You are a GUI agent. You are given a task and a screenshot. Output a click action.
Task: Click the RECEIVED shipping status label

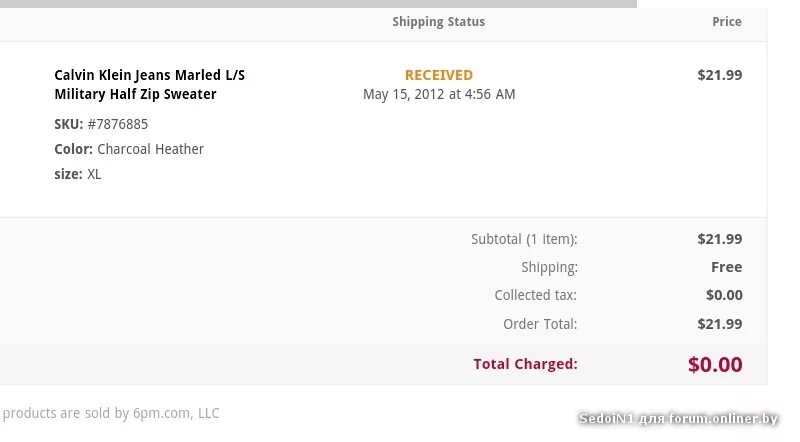coord(438,75)
